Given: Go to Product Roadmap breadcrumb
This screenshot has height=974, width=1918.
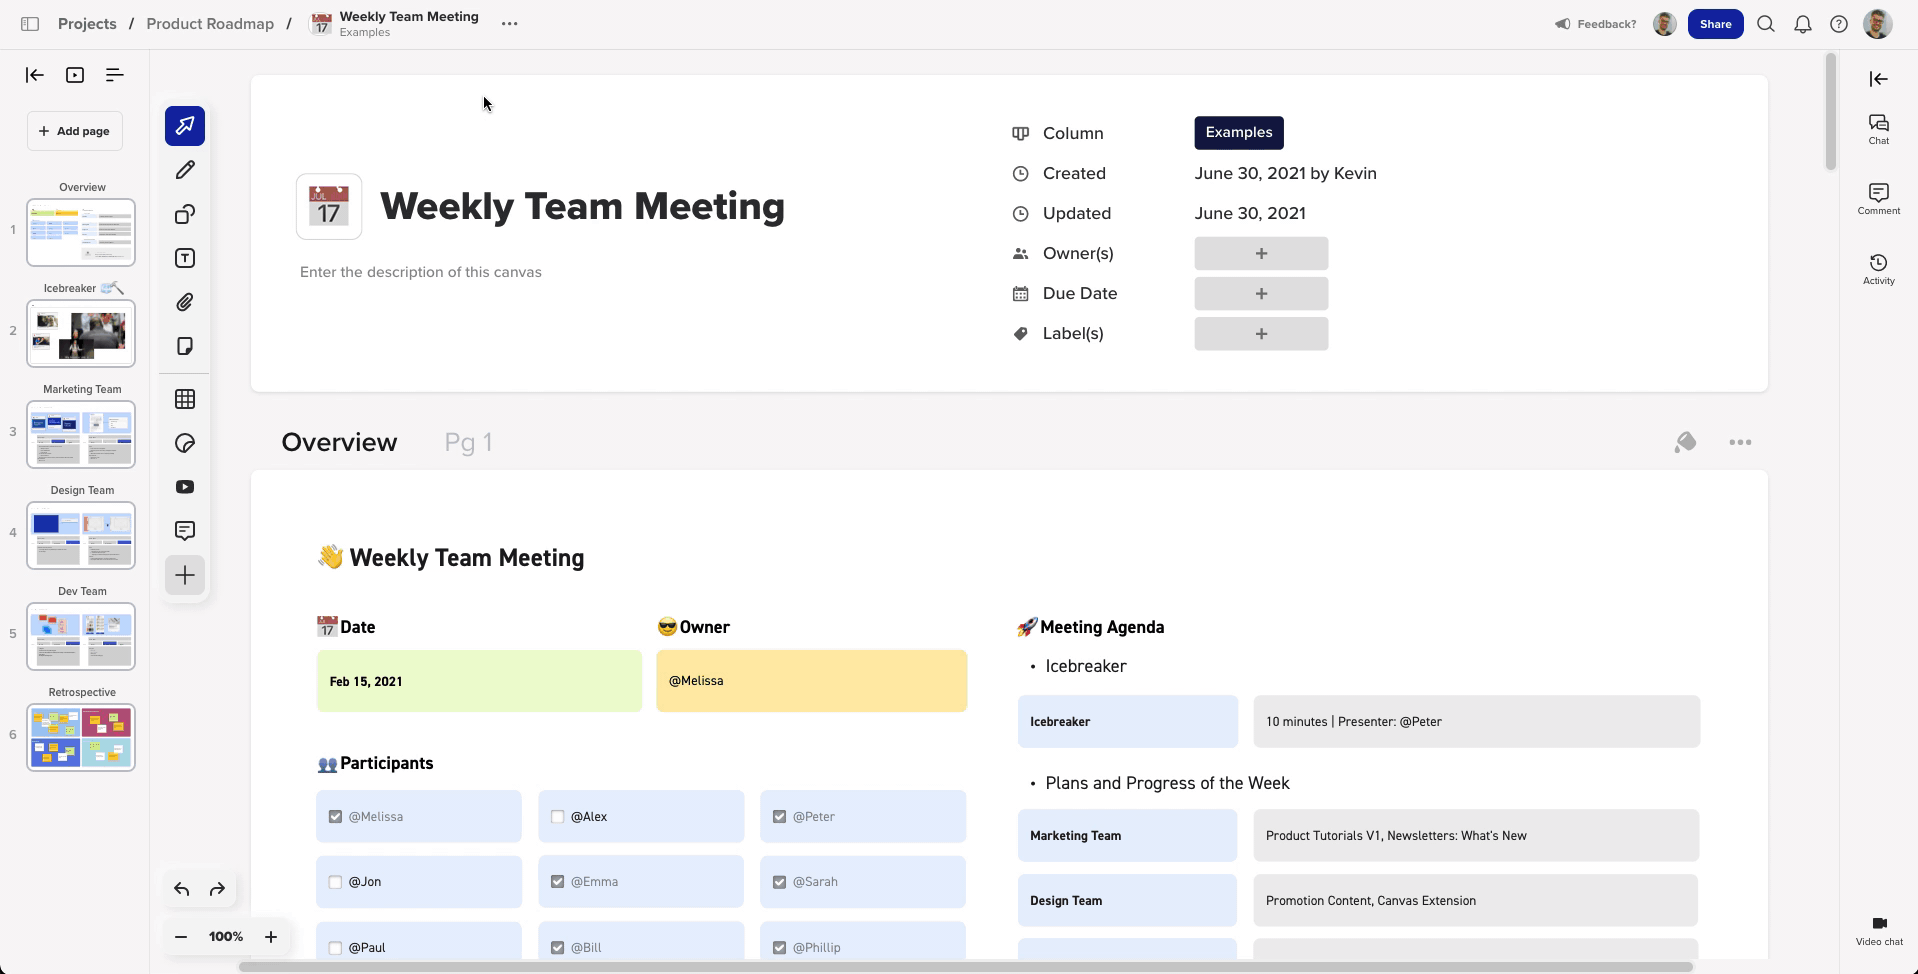Looking at the screenshot, I should (210, 24).
